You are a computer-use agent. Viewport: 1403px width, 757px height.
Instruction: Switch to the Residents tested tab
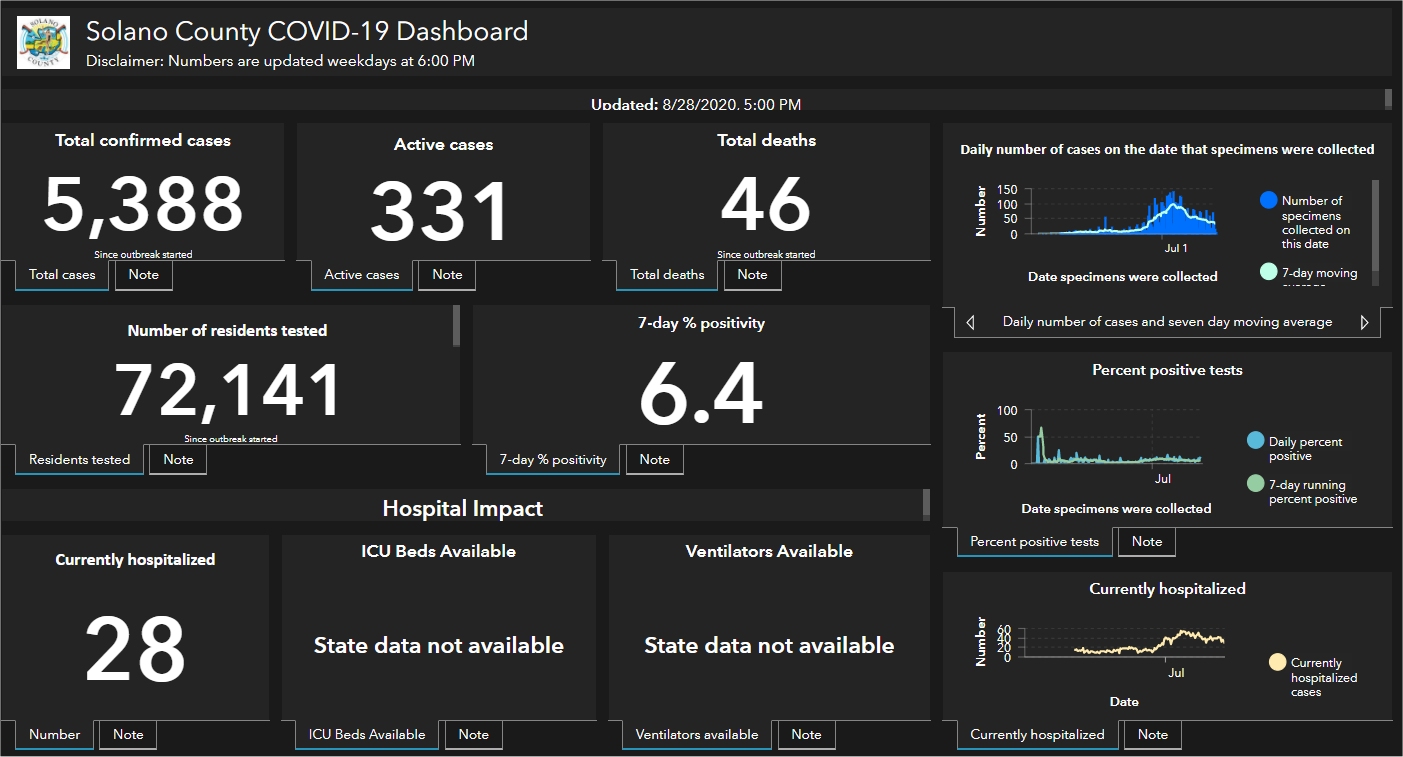79,460
